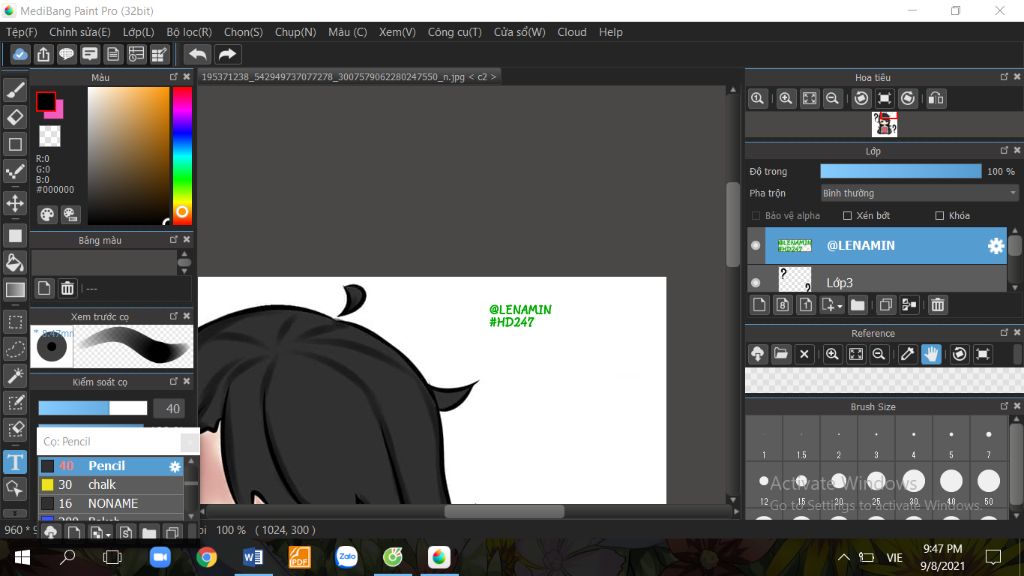The height and width of the screenshot is (576, 1024).
Task: Zoom in on the Navigator panel
Action: [x=786, y=99]
